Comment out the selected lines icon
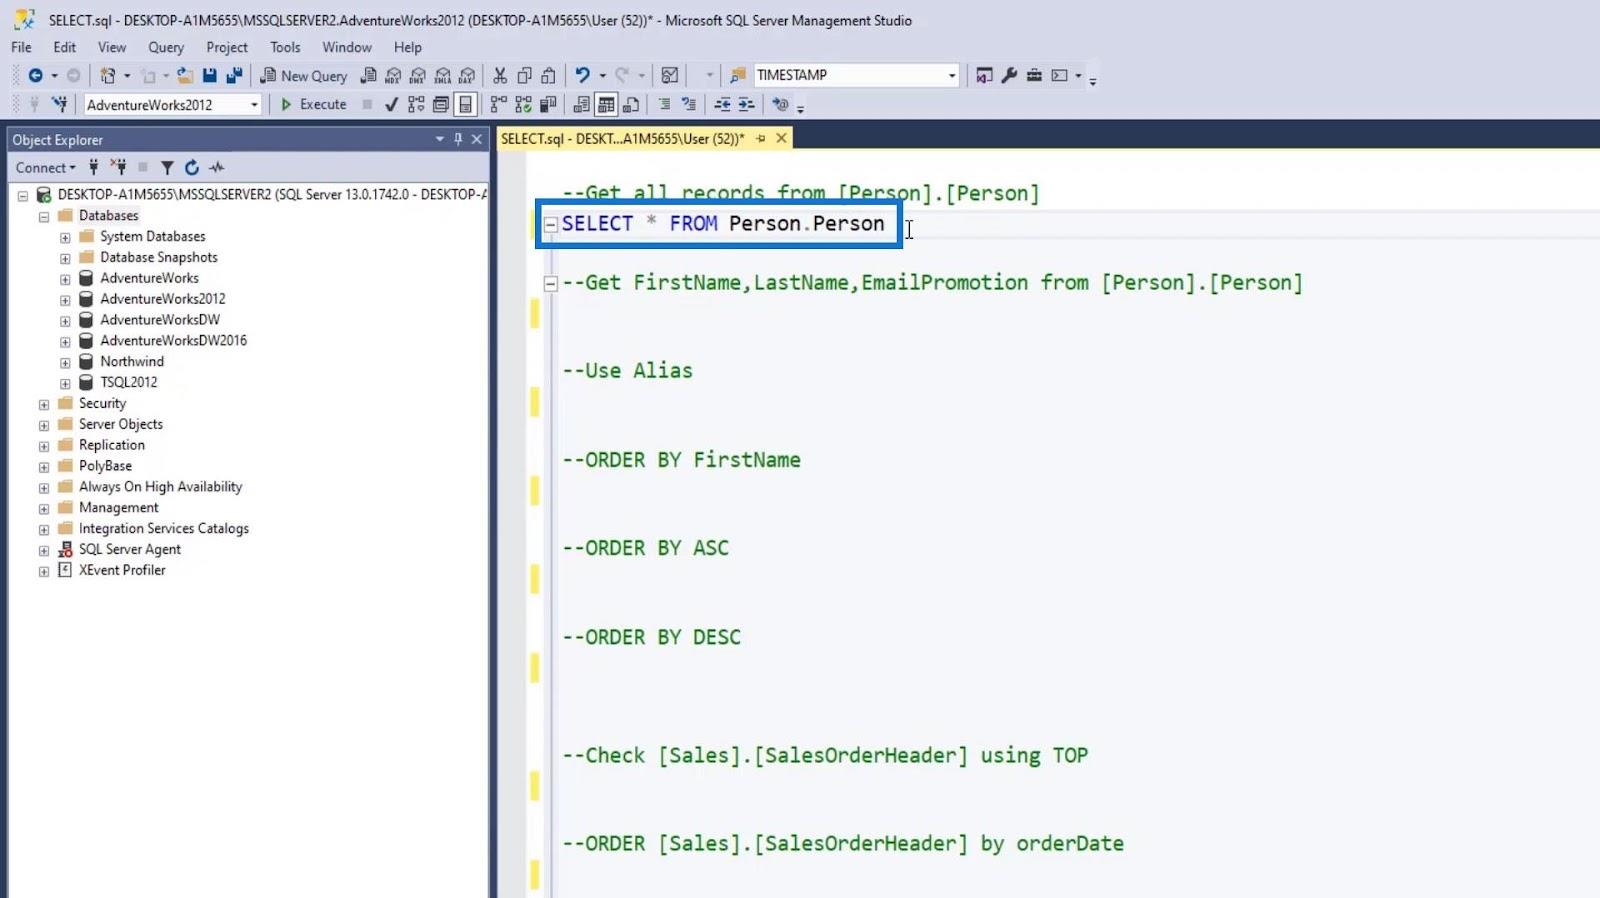Image resolution: width=1600 pixels, height=898 pixels. click(x=664, y=104)
